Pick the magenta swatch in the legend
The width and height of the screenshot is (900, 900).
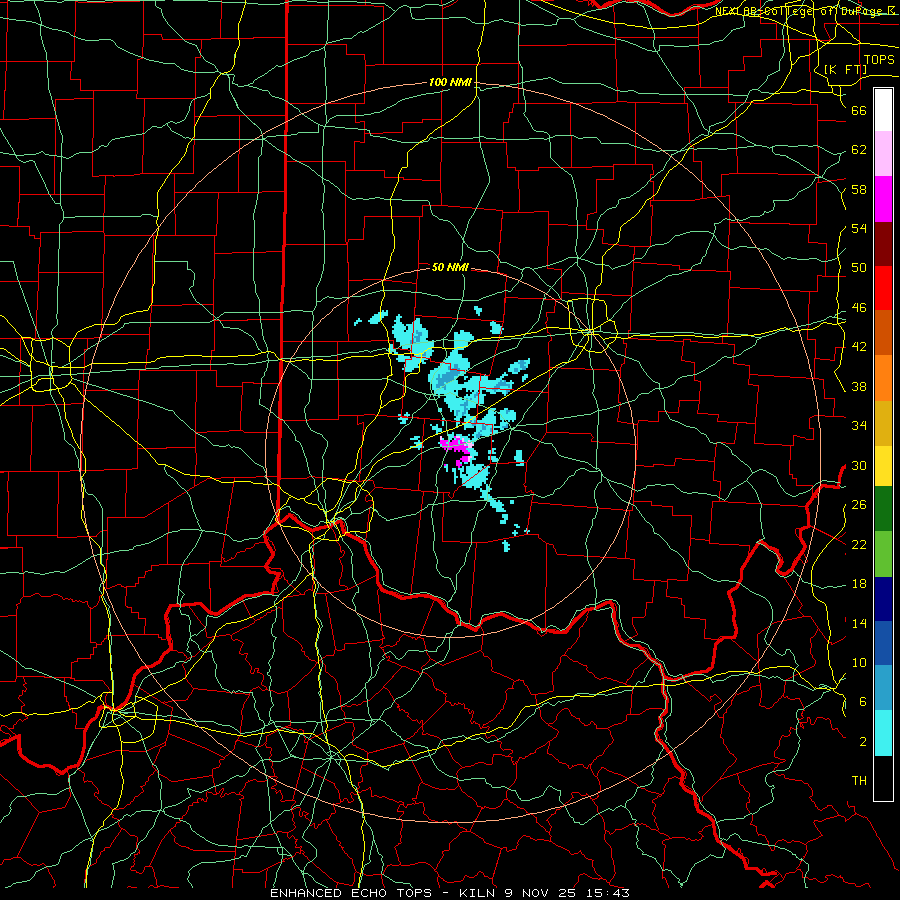click(883, 199)
